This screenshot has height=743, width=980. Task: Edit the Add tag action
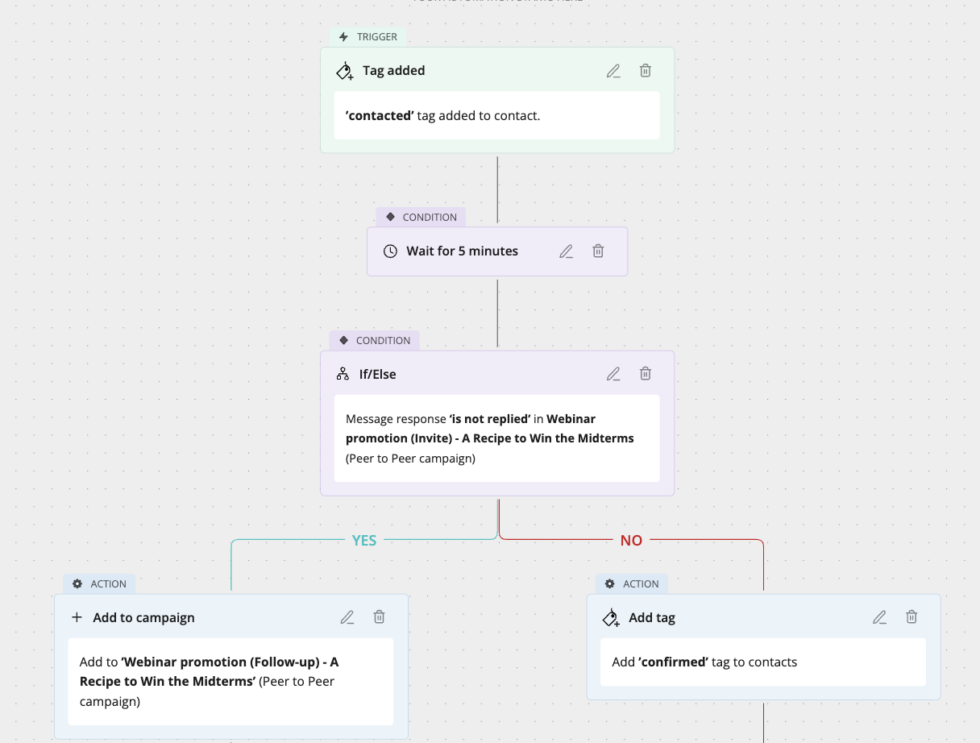tap(879, 617)
